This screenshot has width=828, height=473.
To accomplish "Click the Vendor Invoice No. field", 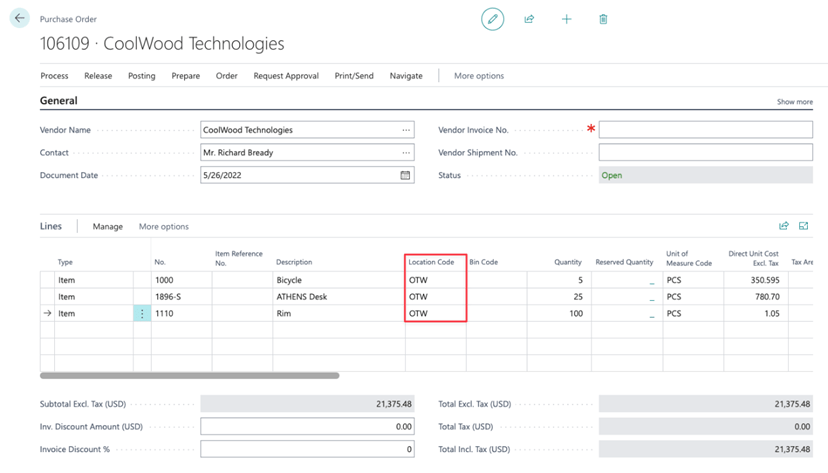I will [705, 130].
